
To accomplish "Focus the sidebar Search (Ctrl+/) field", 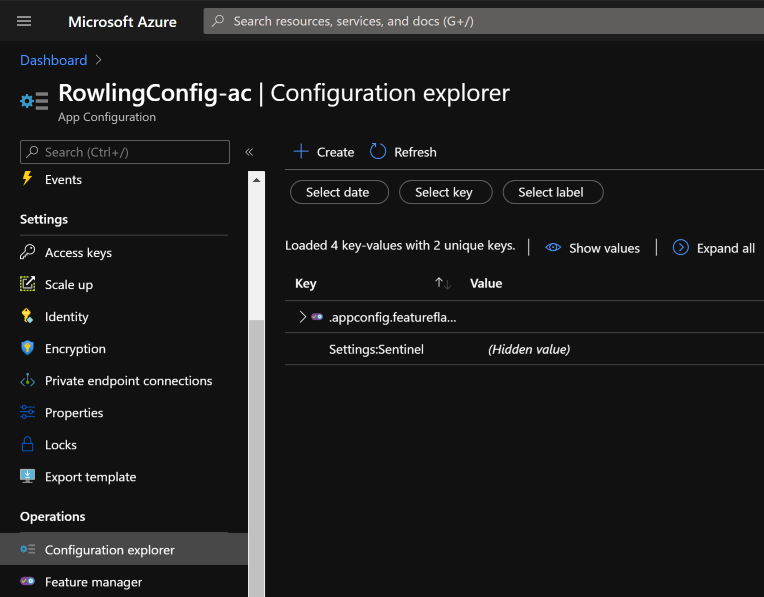I will click(125, 152).
